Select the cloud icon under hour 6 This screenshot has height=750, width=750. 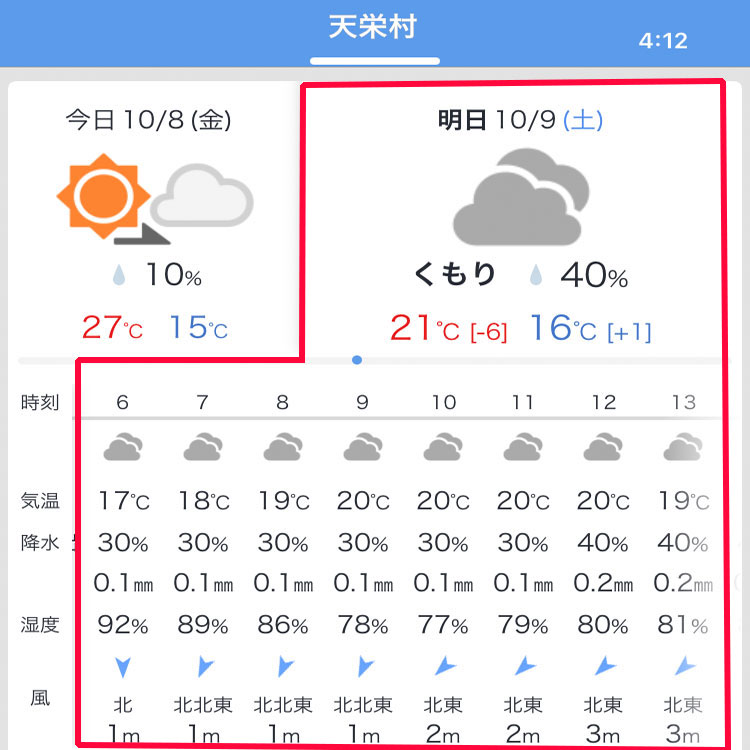[123, 447]
